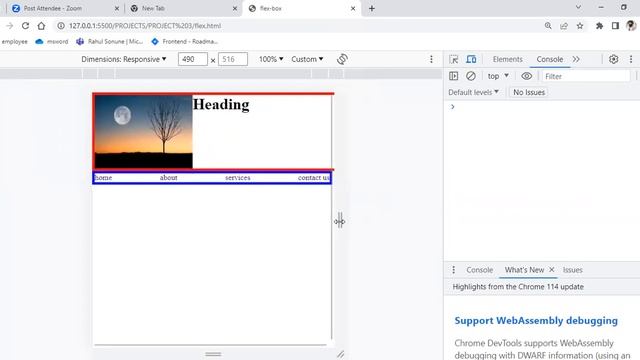Go to the browser home page icon
The height and width of the screenshot is (360, 640).
[x=41, y=26]
